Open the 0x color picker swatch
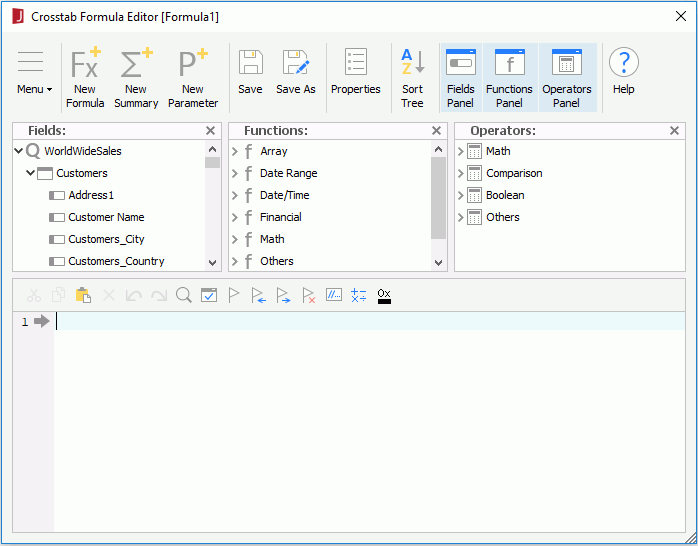The image size is (698, 546). tap(384, 296)
